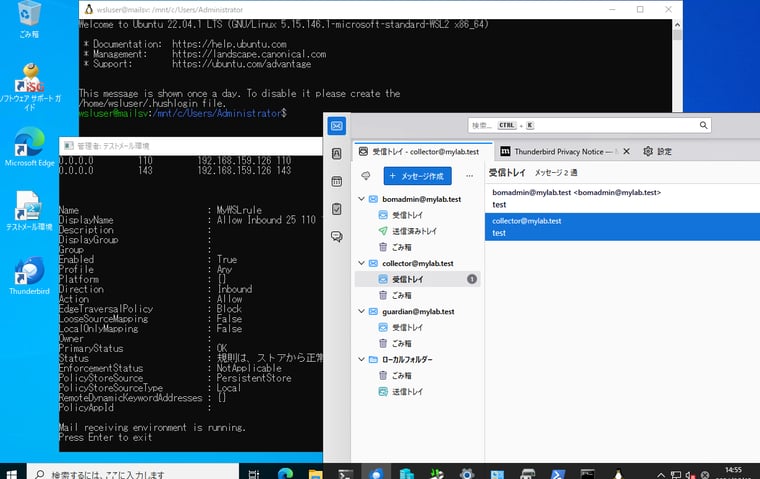Screen dimensions: 760x479
Task: Open 送信済みトレイ under bomadmin@mylab.test
Action: (417, 231)
